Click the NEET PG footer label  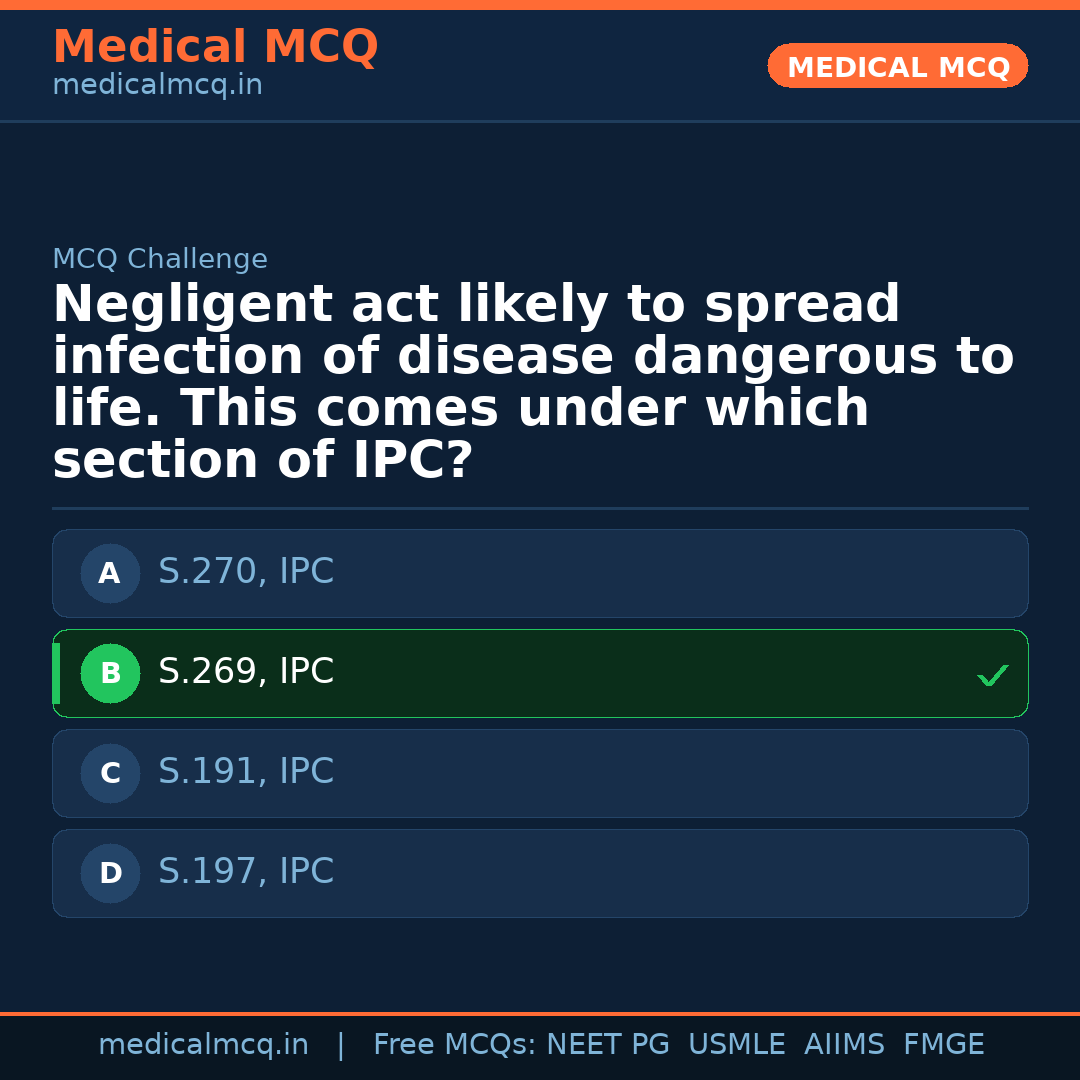tap(608, 1045)
